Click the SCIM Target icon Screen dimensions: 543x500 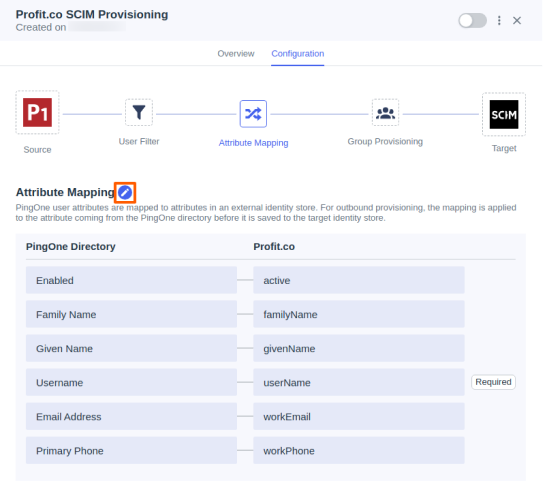(x=504, y=114)
